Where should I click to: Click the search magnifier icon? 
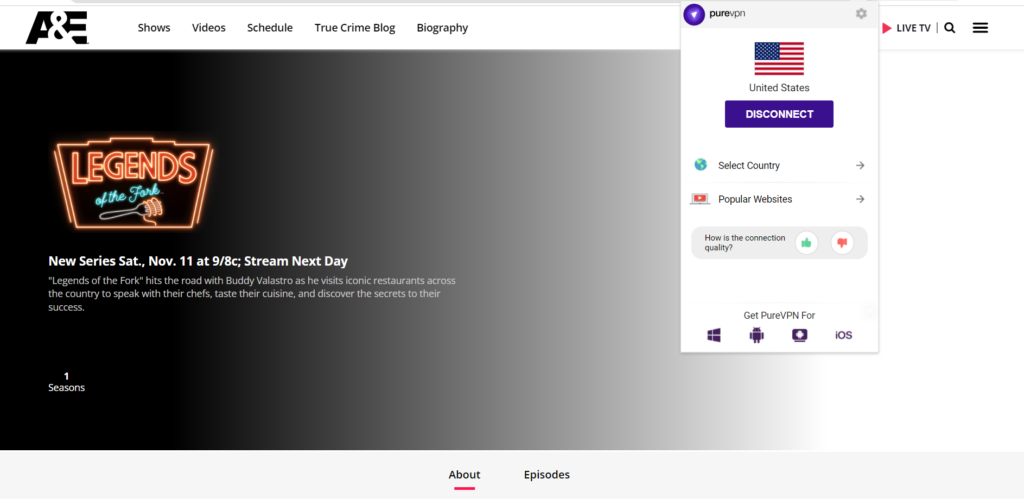pyautogui.click(x=950, y=28)
